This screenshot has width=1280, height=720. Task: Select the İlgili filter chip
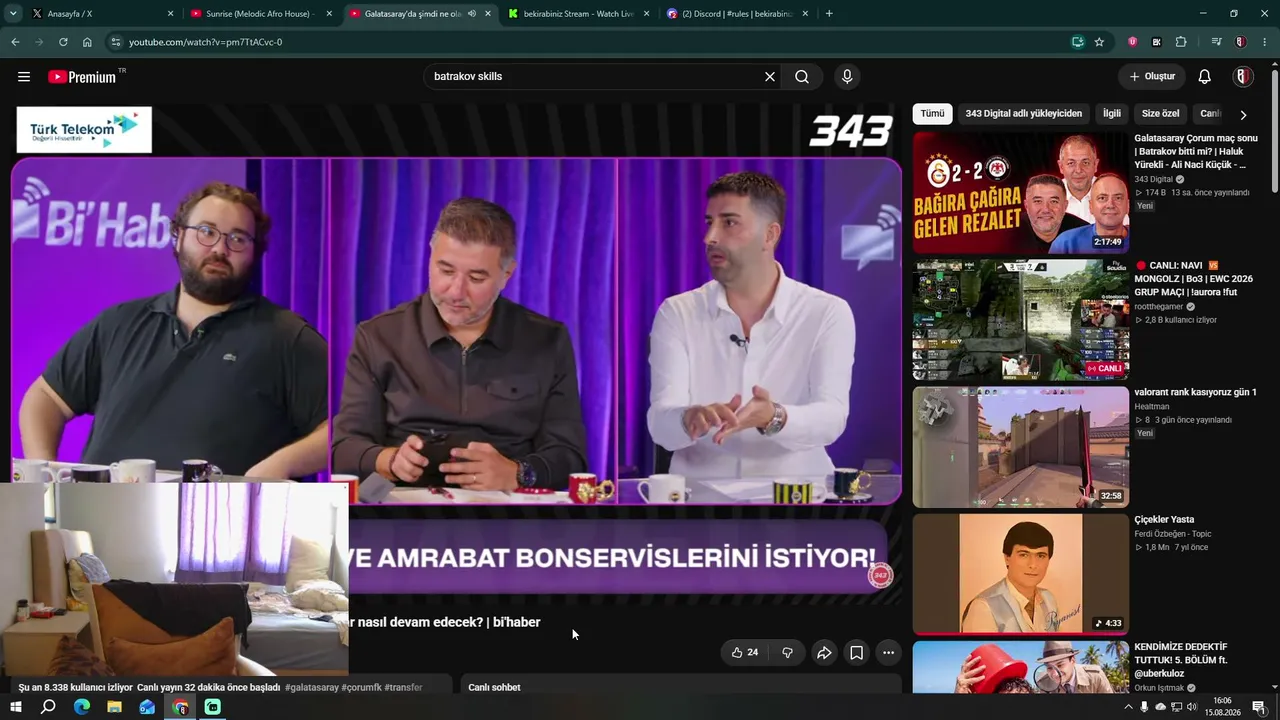coord(1112,114)
